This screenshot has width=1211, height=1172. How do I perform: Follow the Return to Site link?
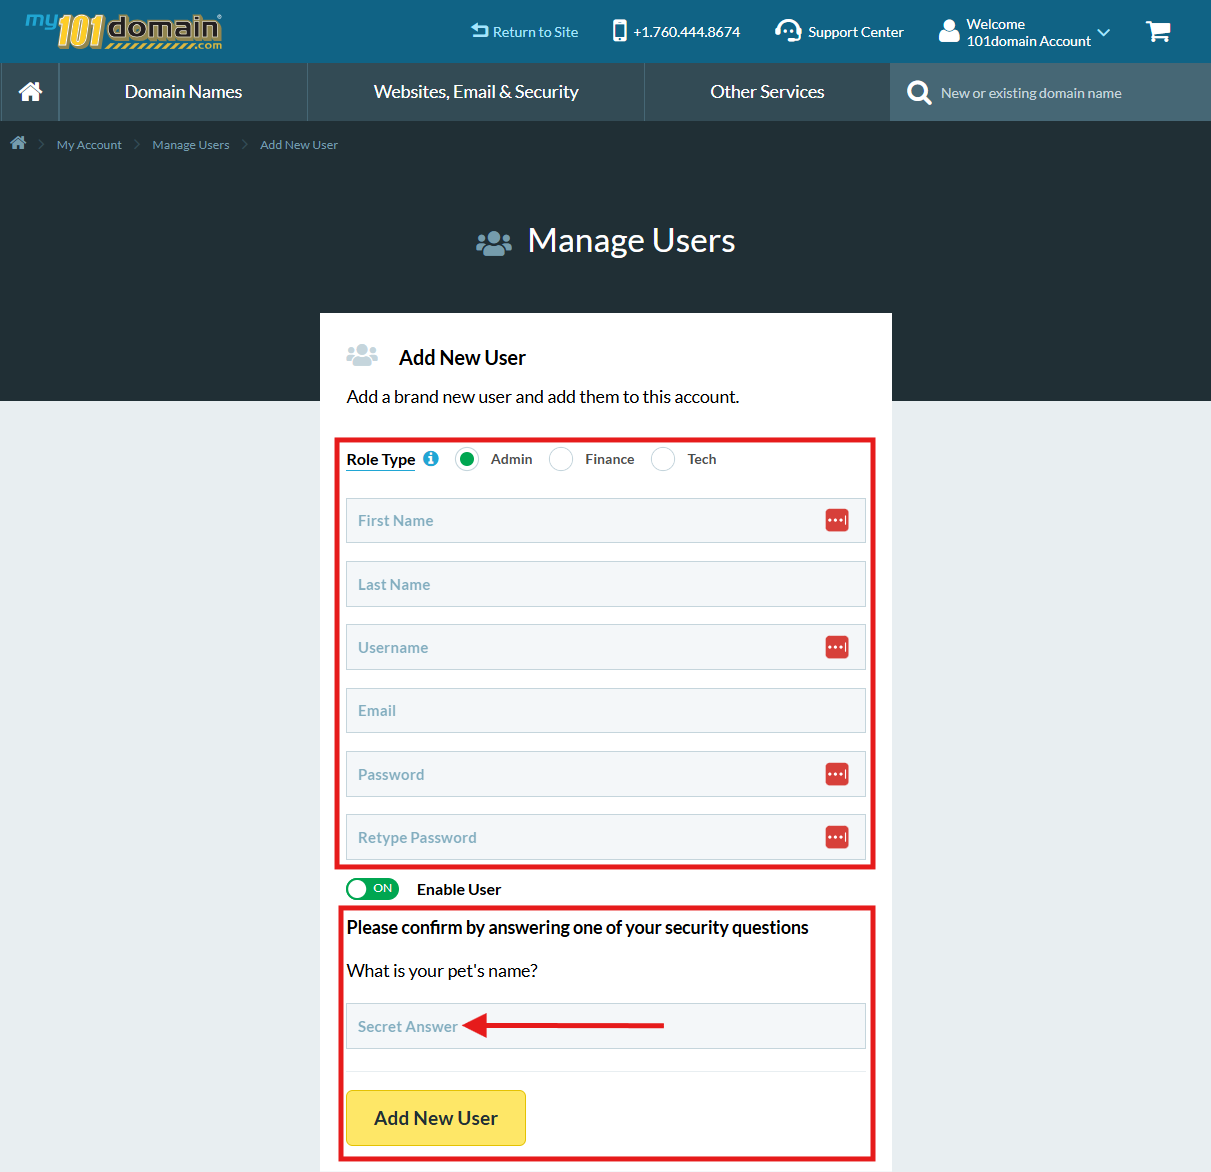tap(525, 32)
